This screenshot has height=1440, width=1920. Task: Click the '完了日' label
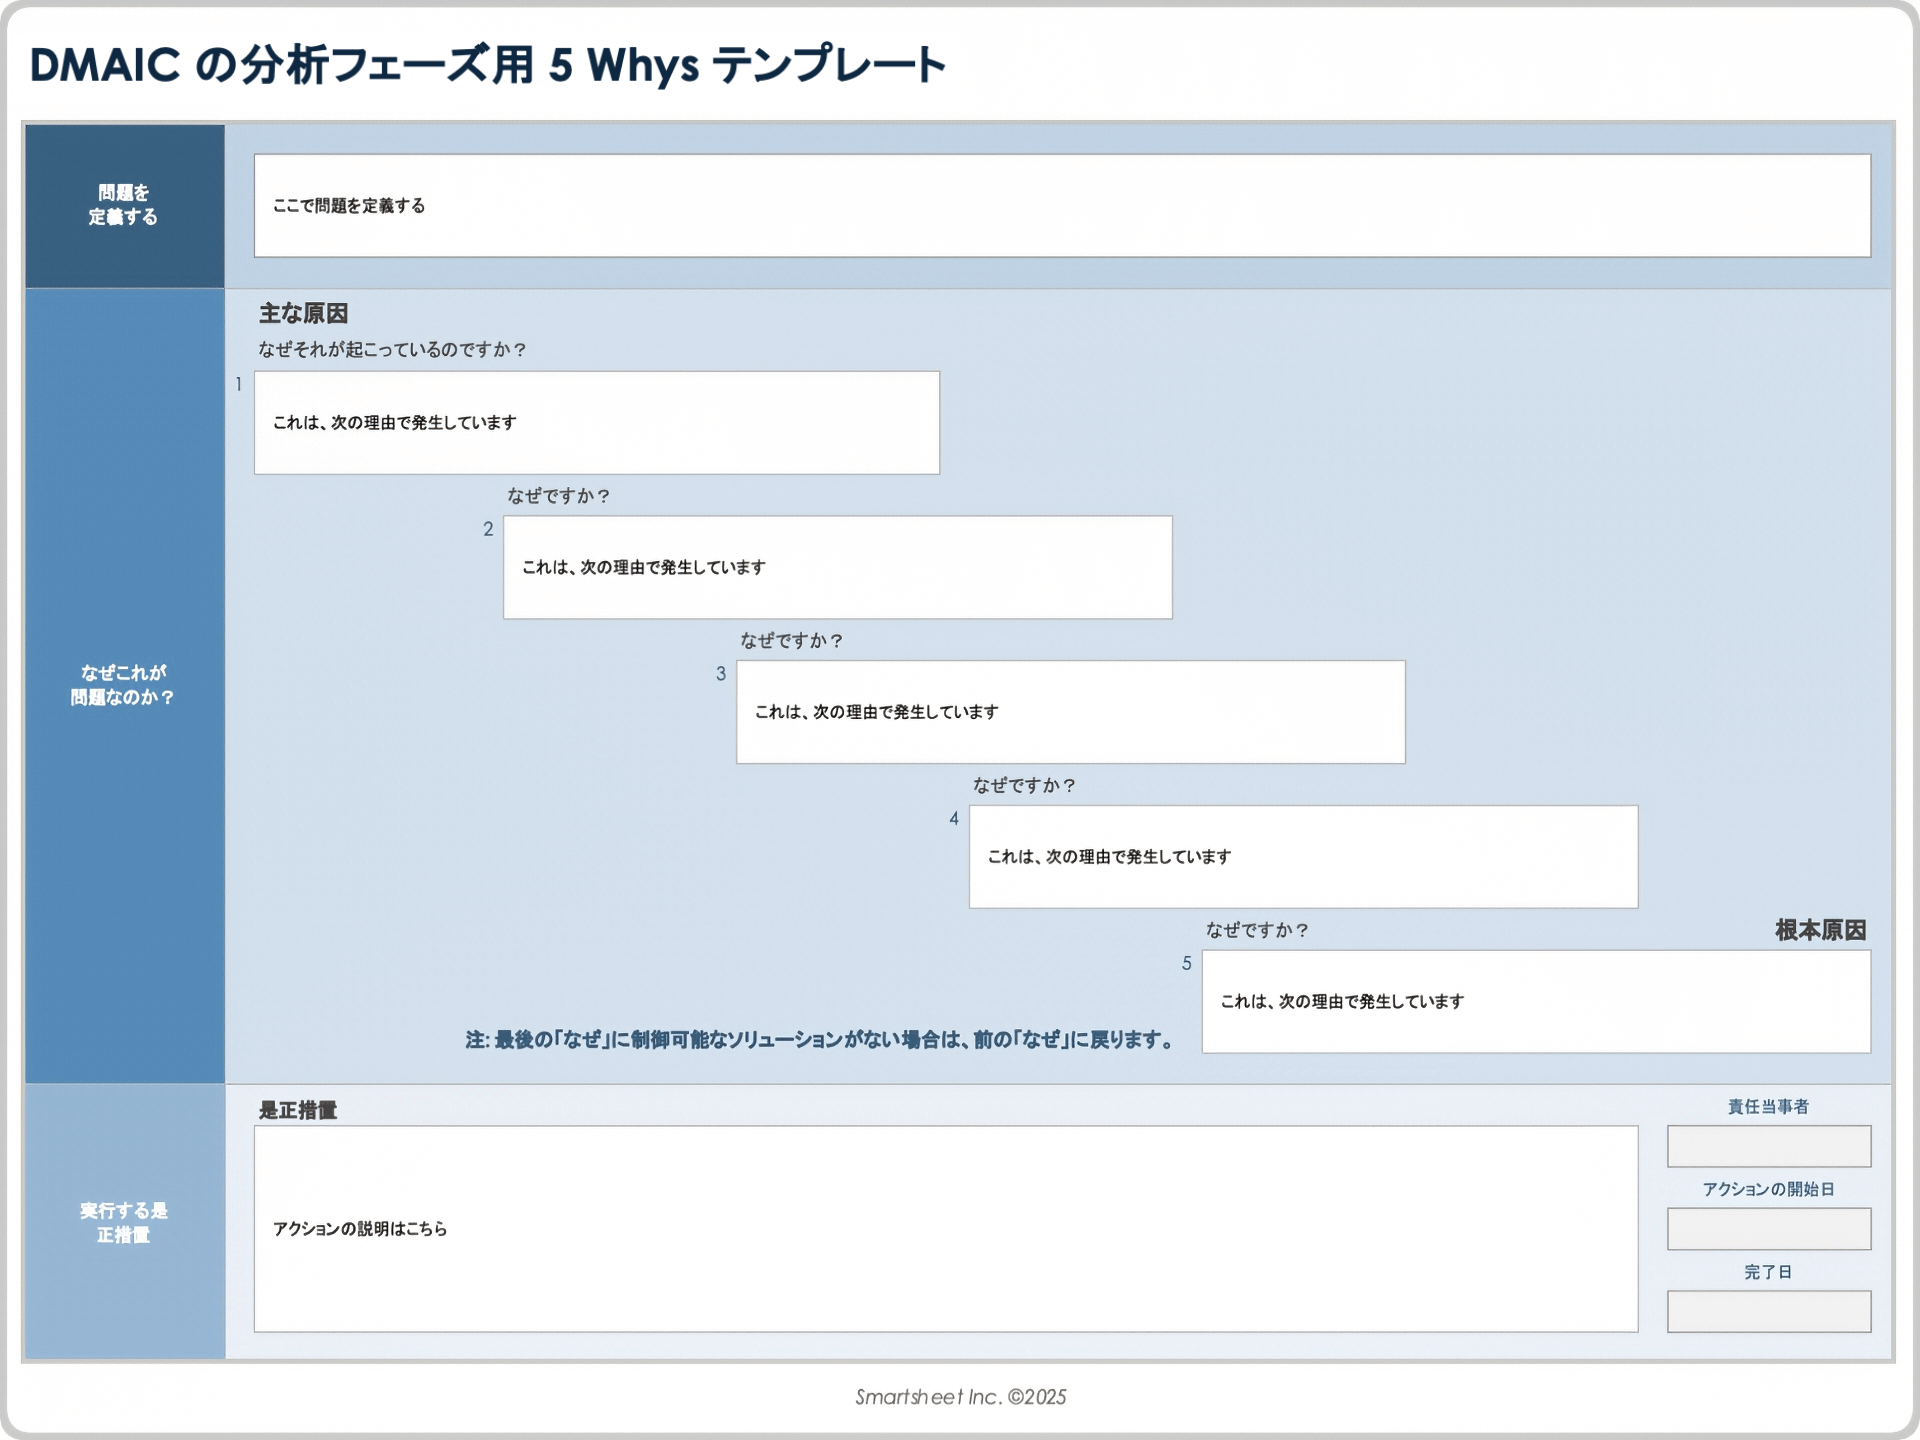1769,1272
